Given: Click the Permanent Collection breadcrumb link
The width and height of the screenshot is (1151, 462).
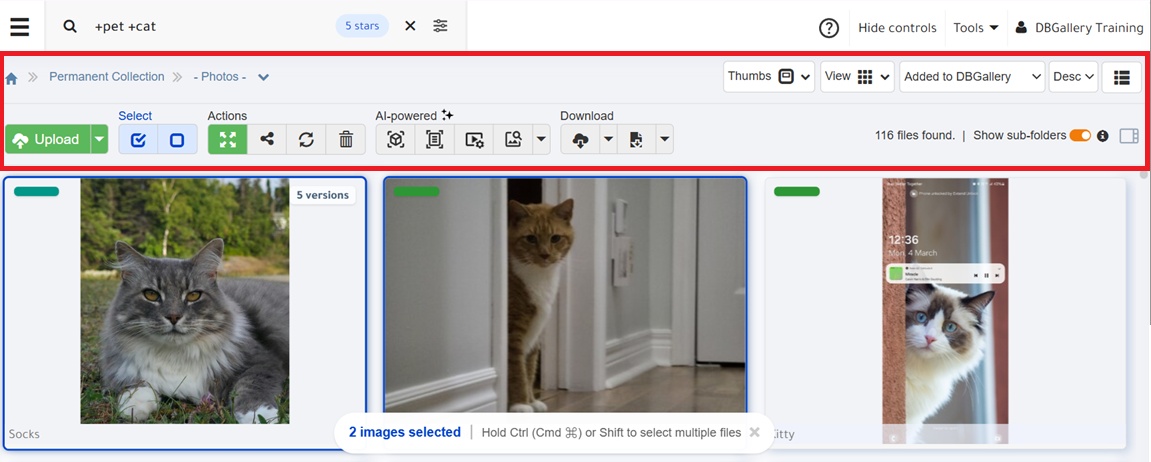Looking at the screenshot, I should (106, 77).
